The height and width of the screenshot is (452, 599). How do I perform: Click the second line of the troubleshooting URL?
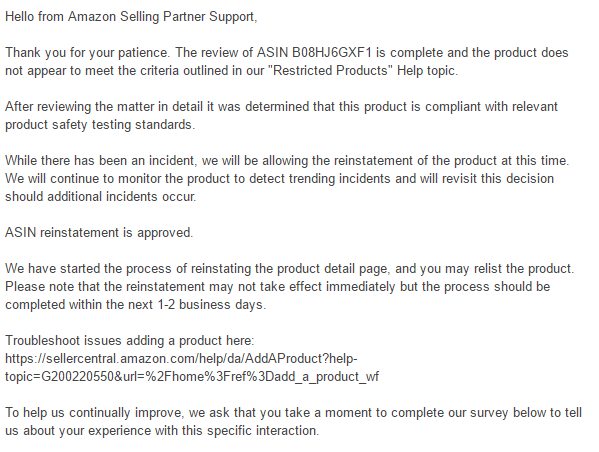click(192, 377)
